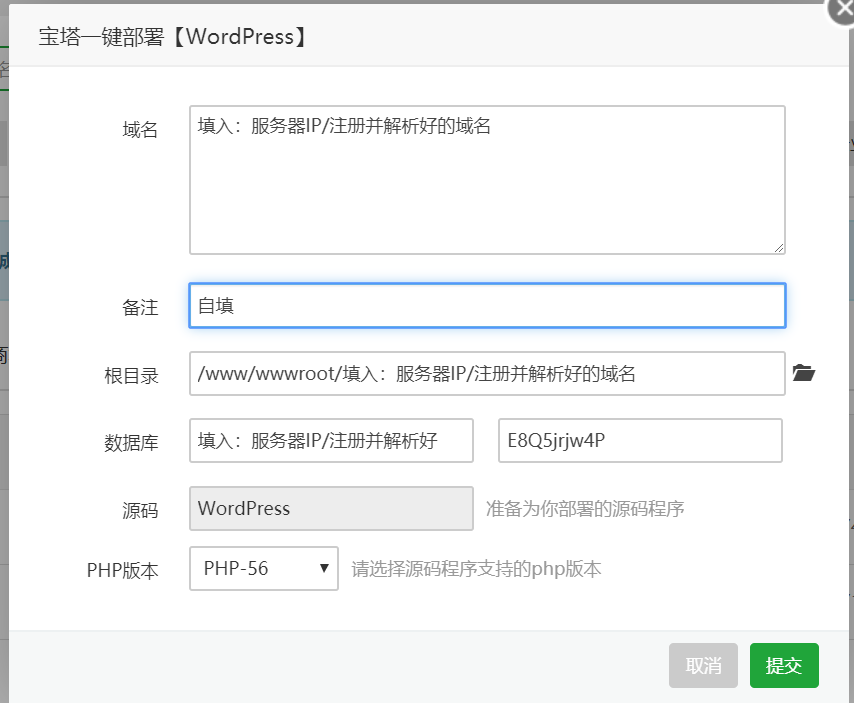Click the PHP版本 field label
This screenshot has height=703, width=854.
tap(123, 571)
